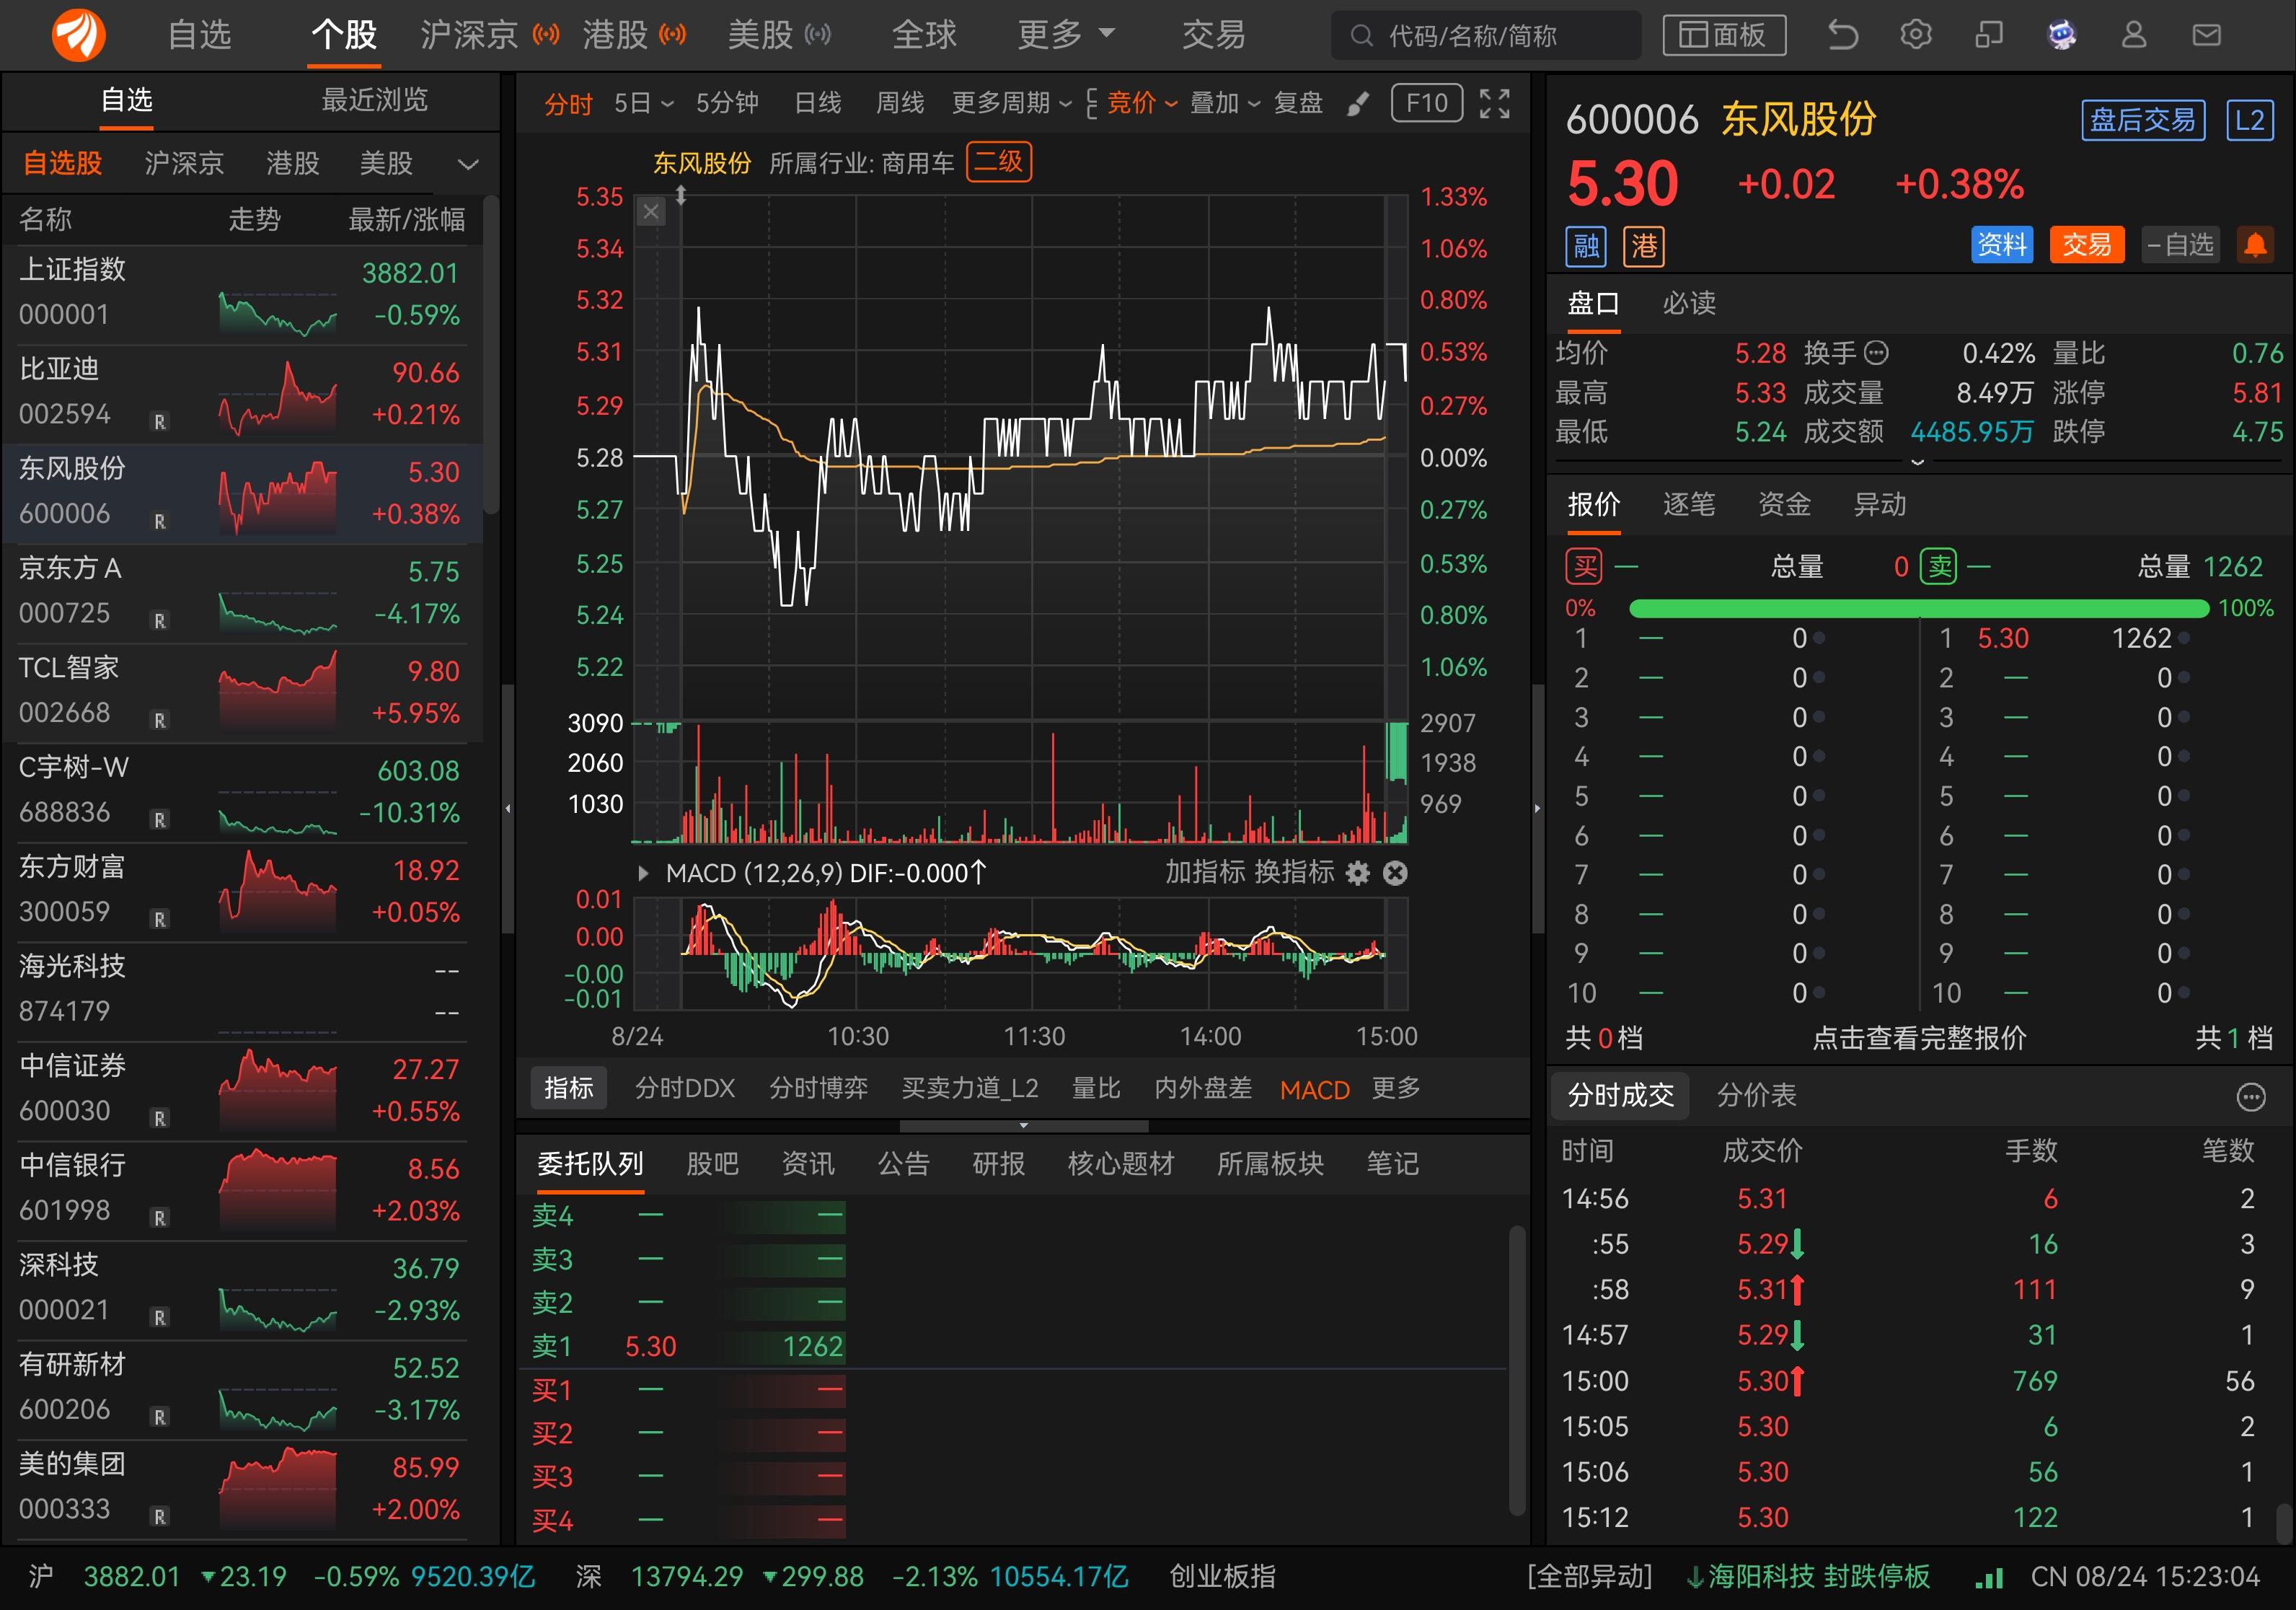Select the drawing brush tool above chart
The width and height of the screenshot is (2296, 1610).
pyautogui.click(x=1358, y=103)
